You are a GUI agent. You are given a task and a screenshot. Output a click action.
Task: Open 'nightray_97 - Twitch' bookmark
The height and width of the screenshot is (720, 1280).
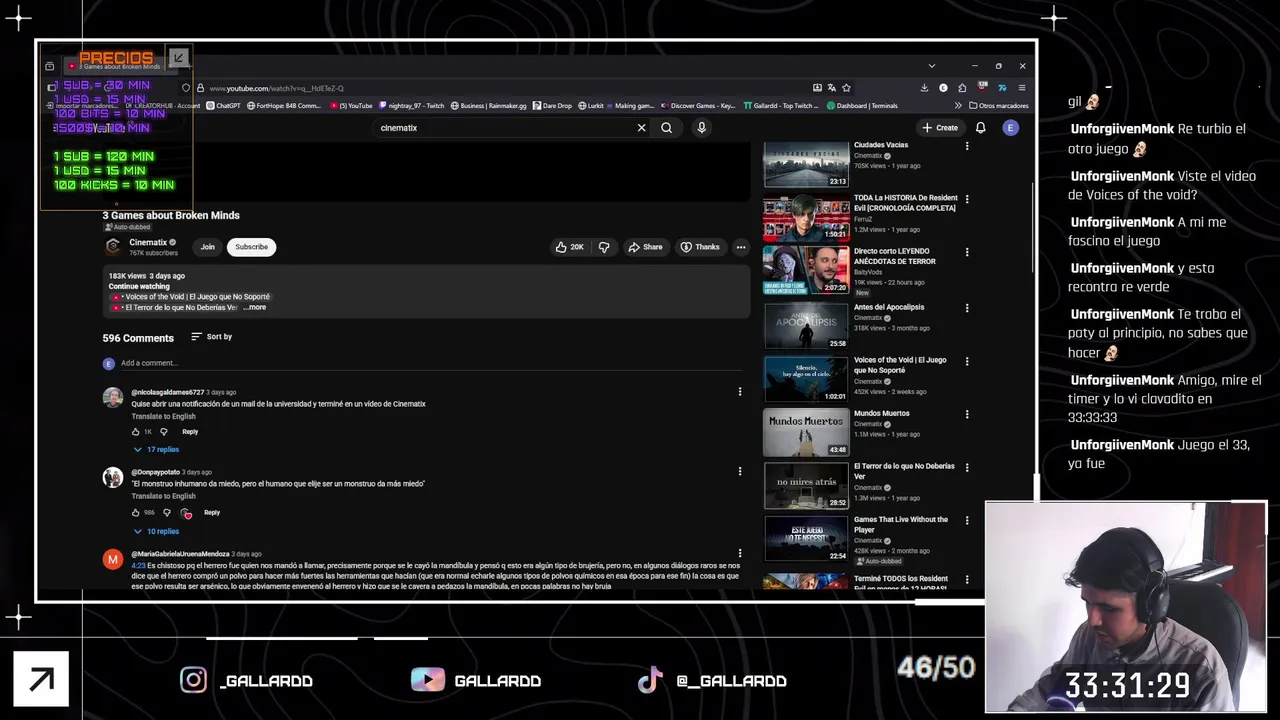(412, 106)
